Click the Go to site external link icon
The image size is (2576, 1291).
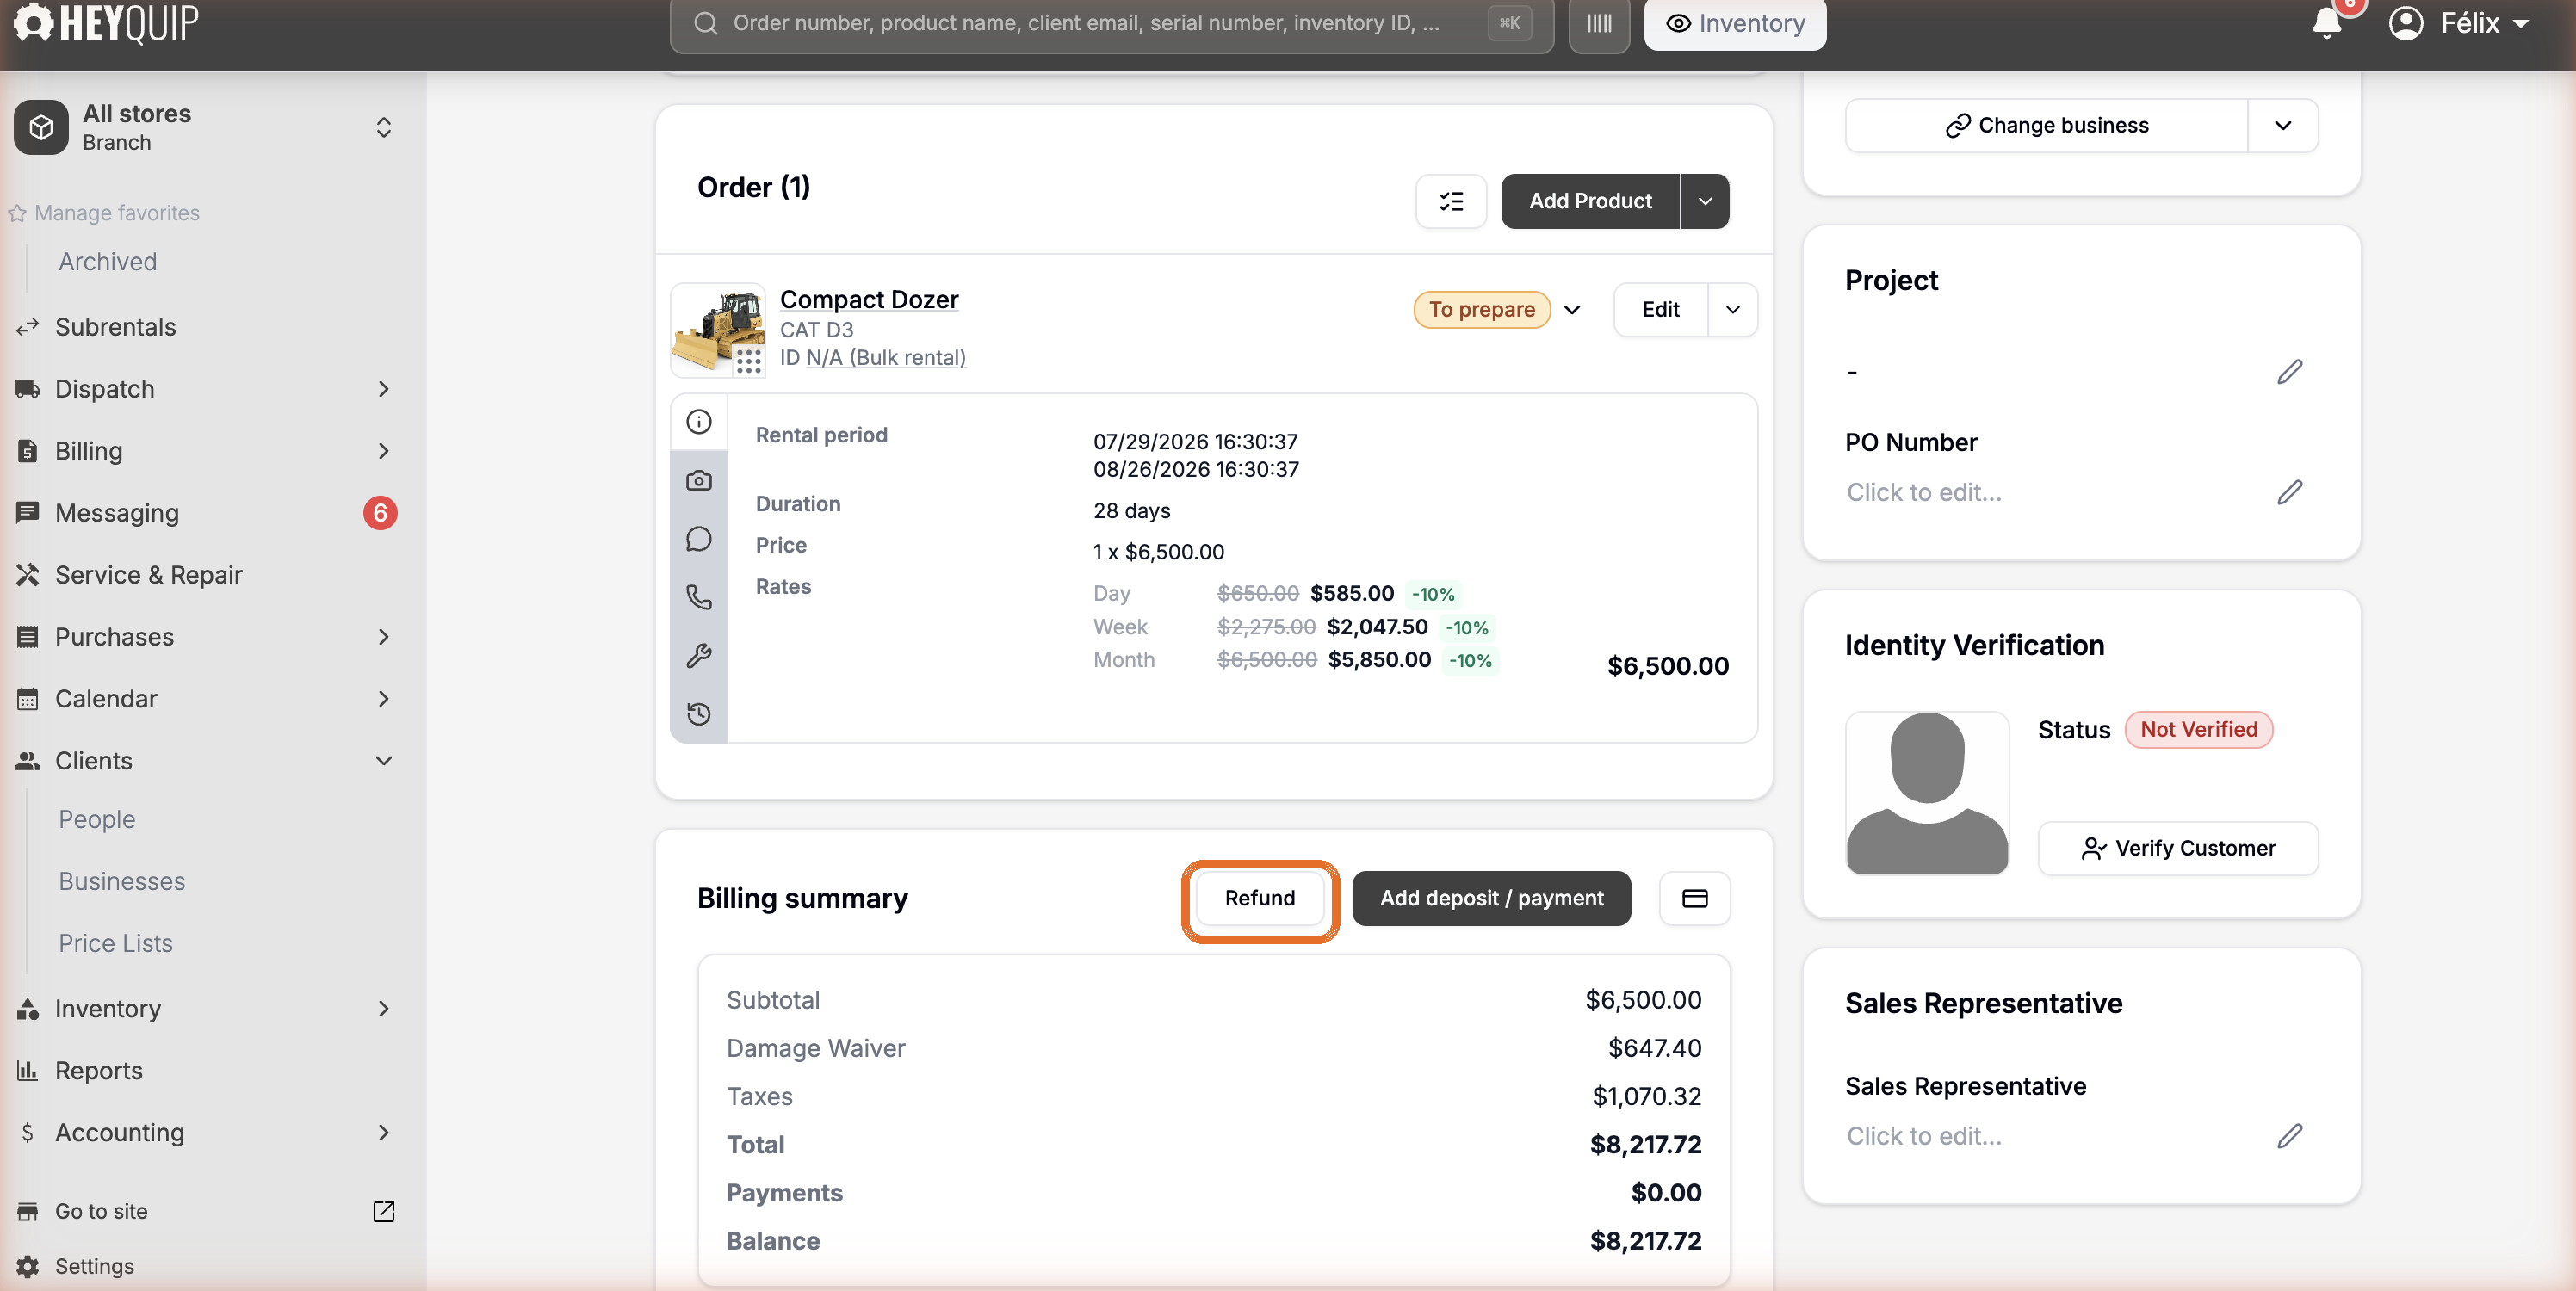[x=384, y=1211]
